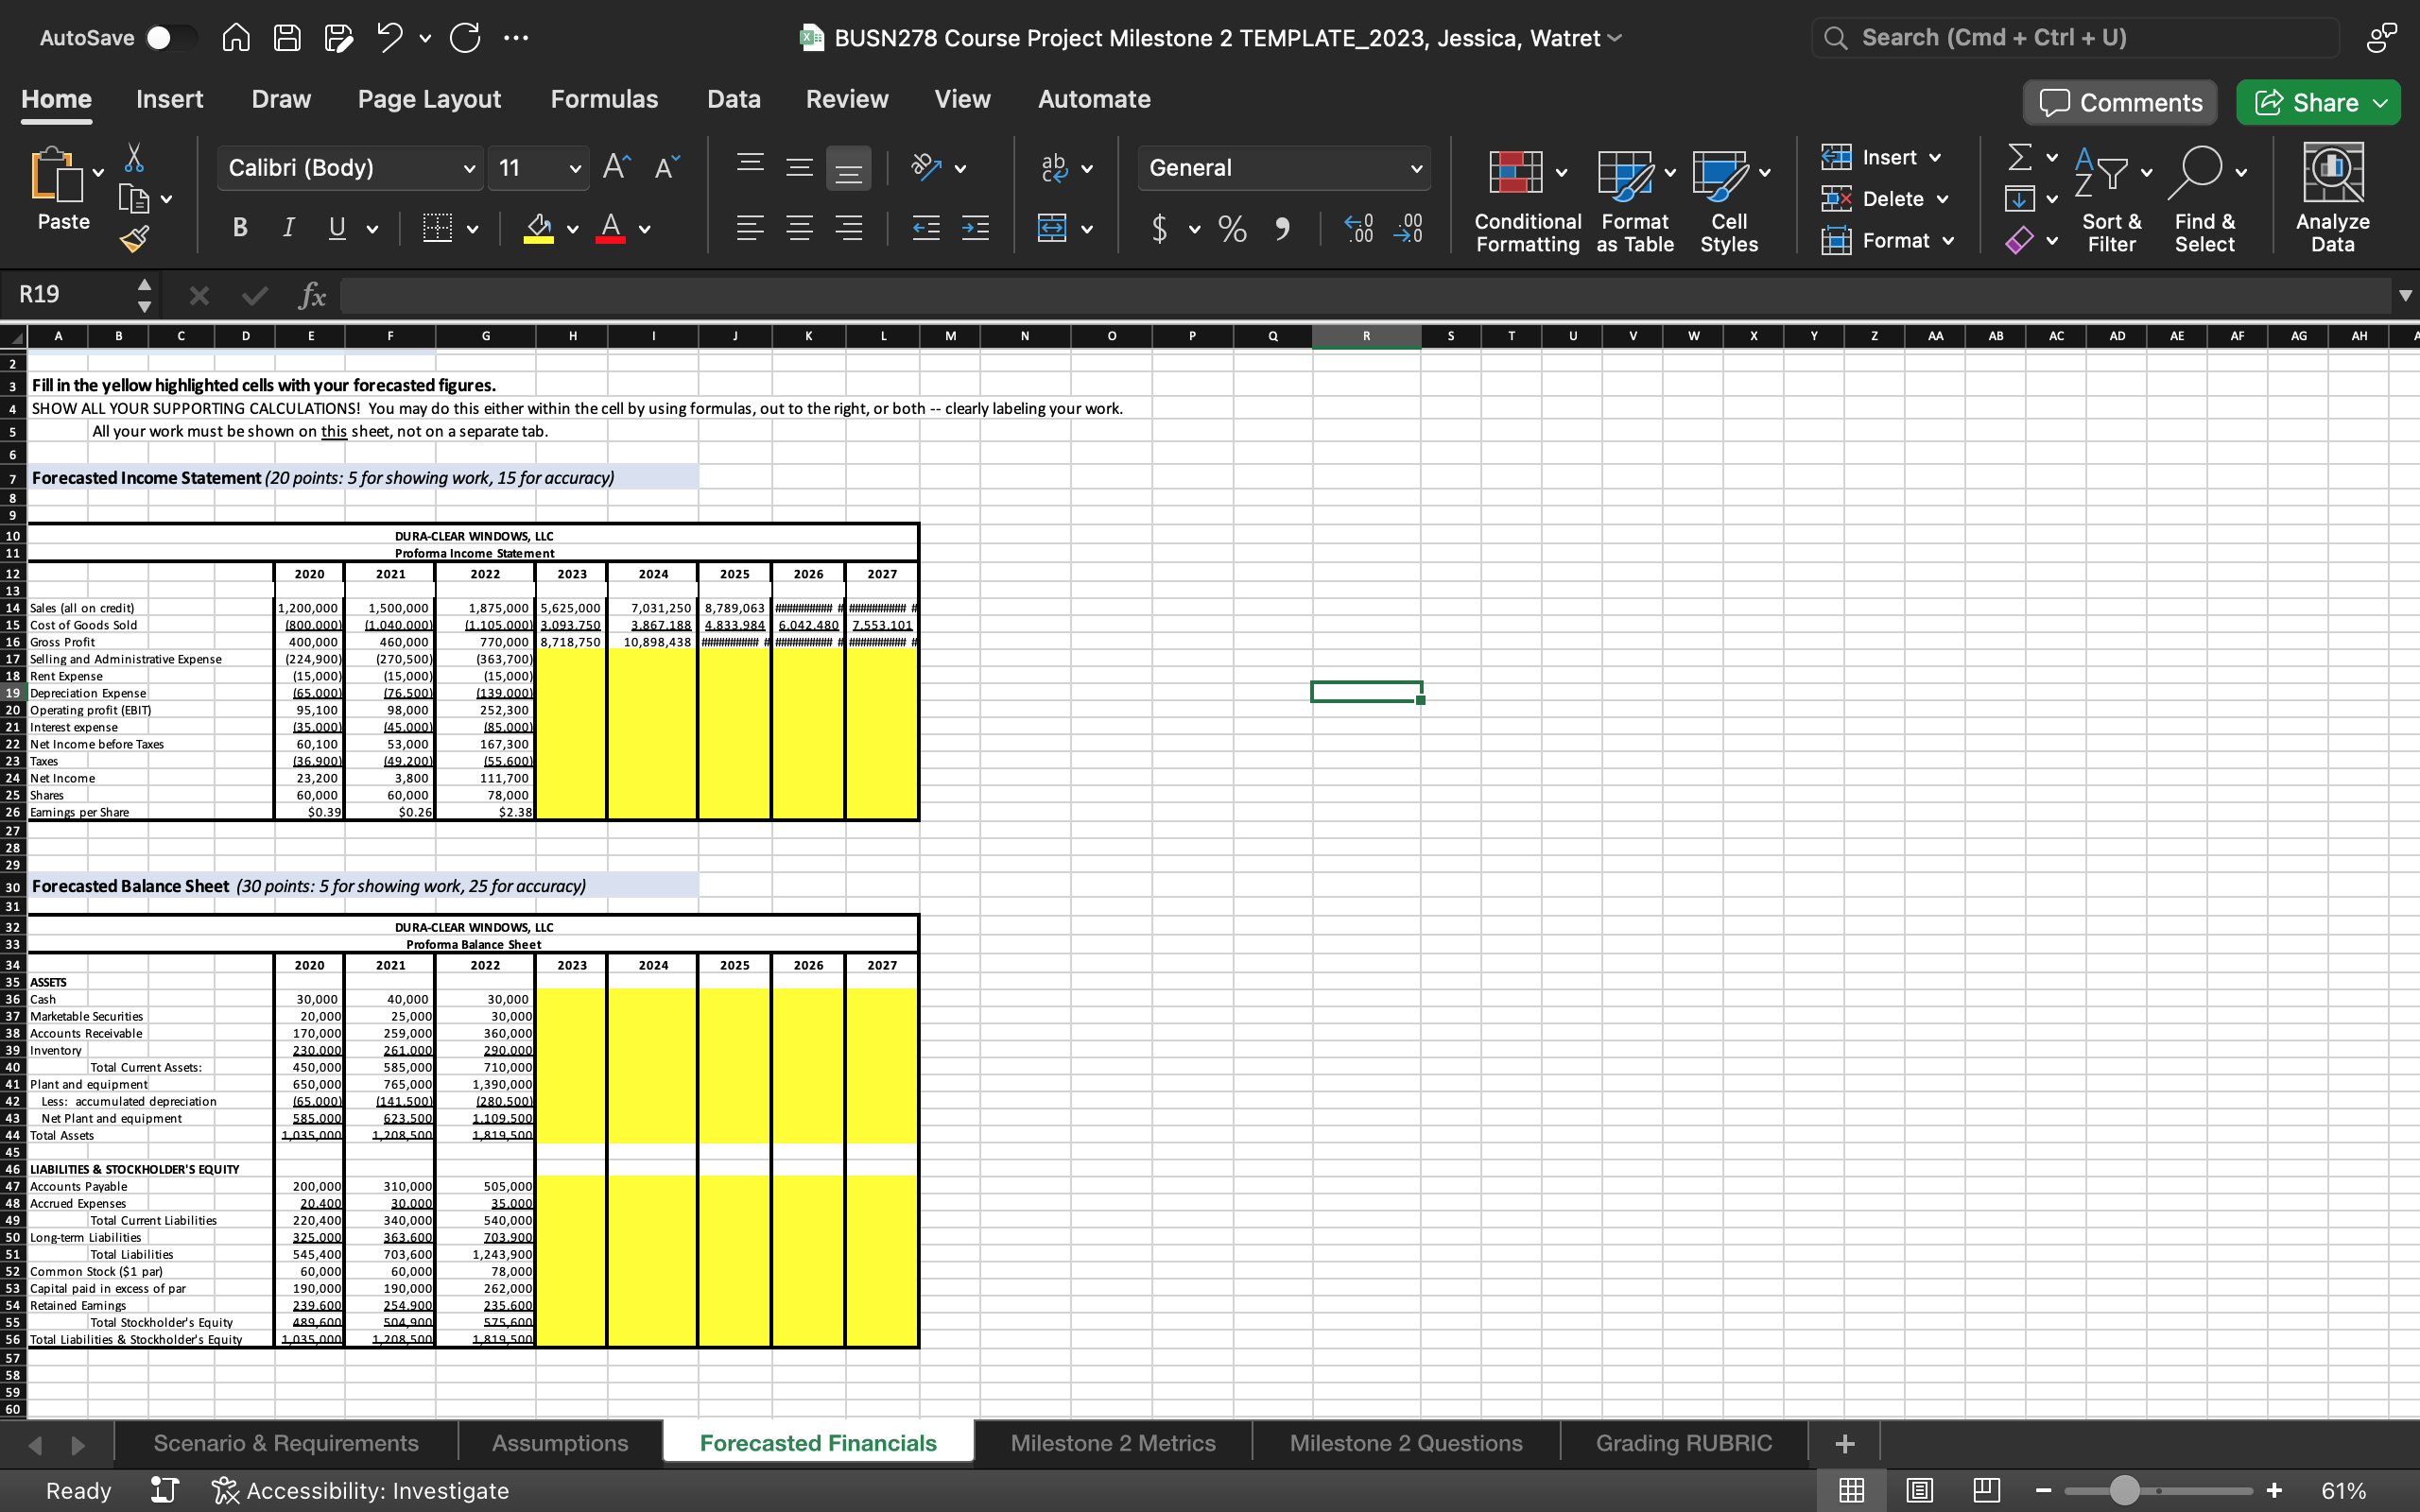Toggle Italic formatting

click(x=288, y=228)
